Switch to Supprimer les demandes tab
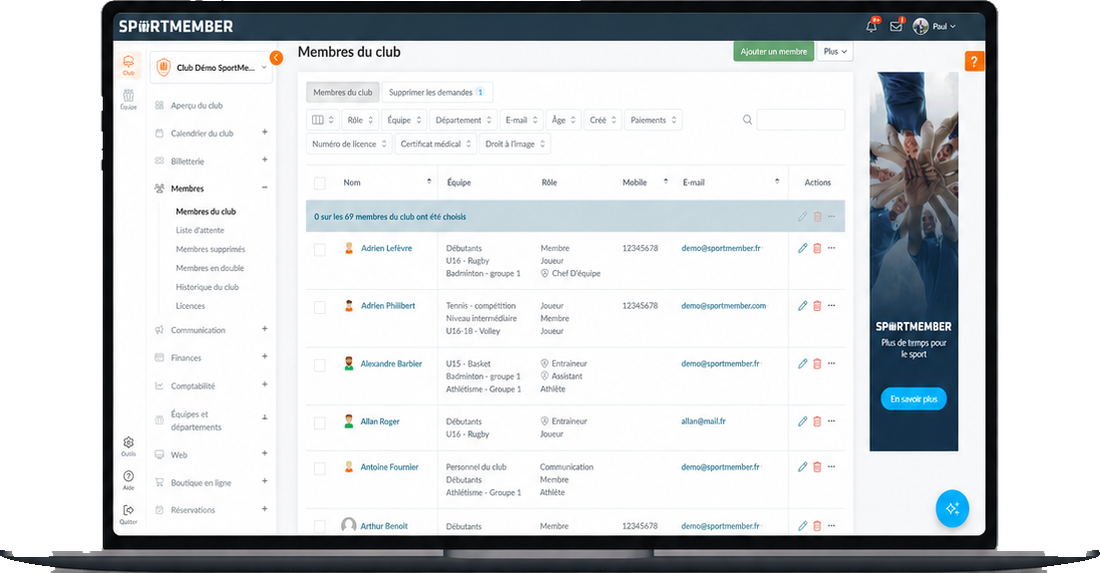 pyautogui.click(x=436, y=92)
